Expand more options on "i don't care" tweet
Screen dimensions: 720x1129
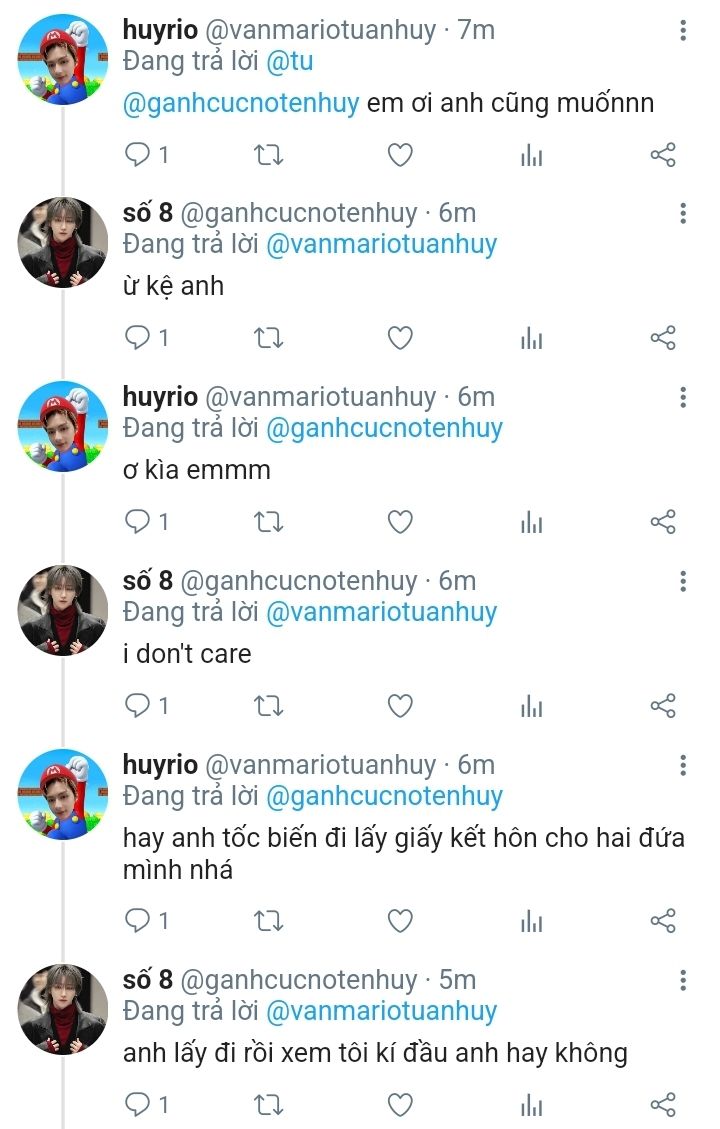click(683, 582)
